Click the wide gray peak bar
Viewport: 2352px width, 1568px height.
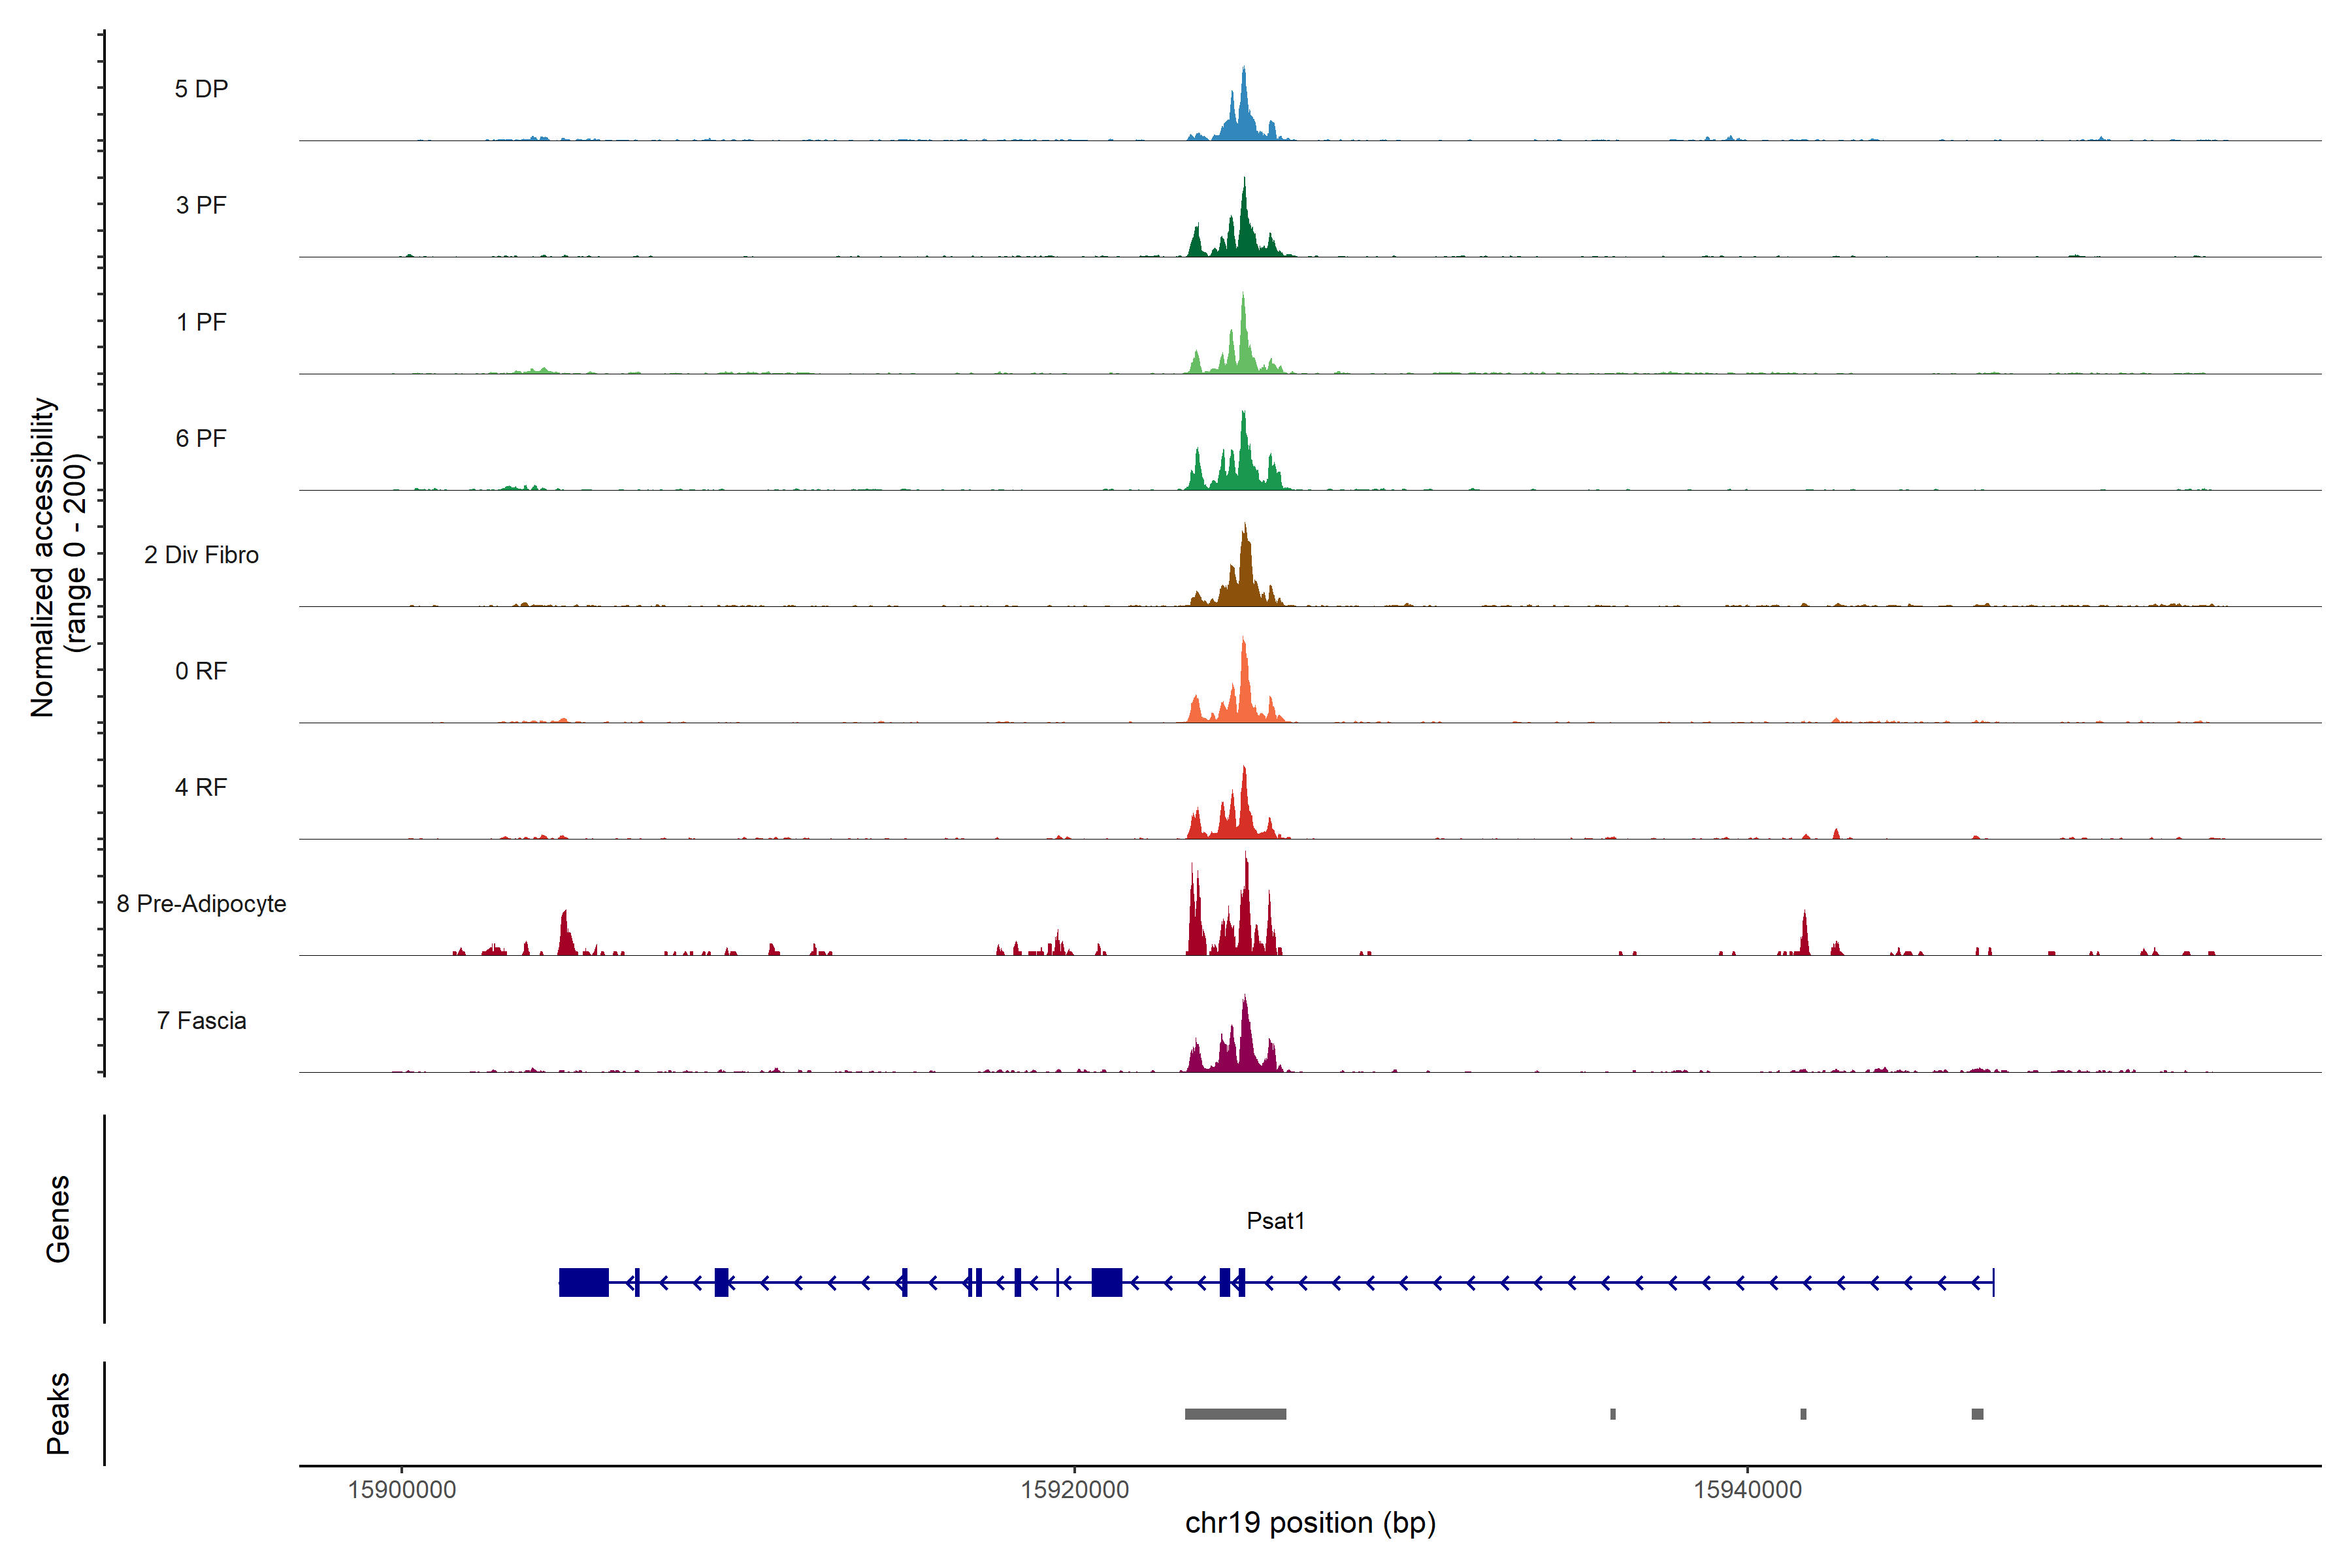1235,1414
